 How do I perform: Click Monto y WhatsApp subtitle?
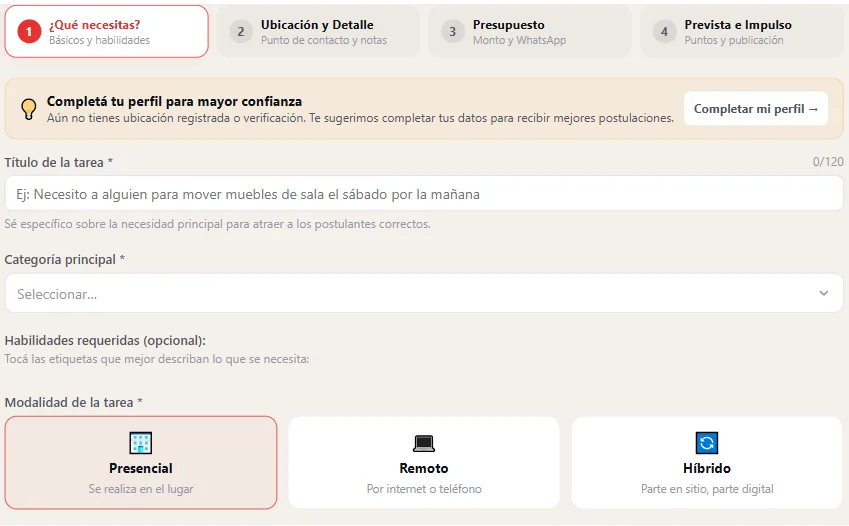(519, 40)
